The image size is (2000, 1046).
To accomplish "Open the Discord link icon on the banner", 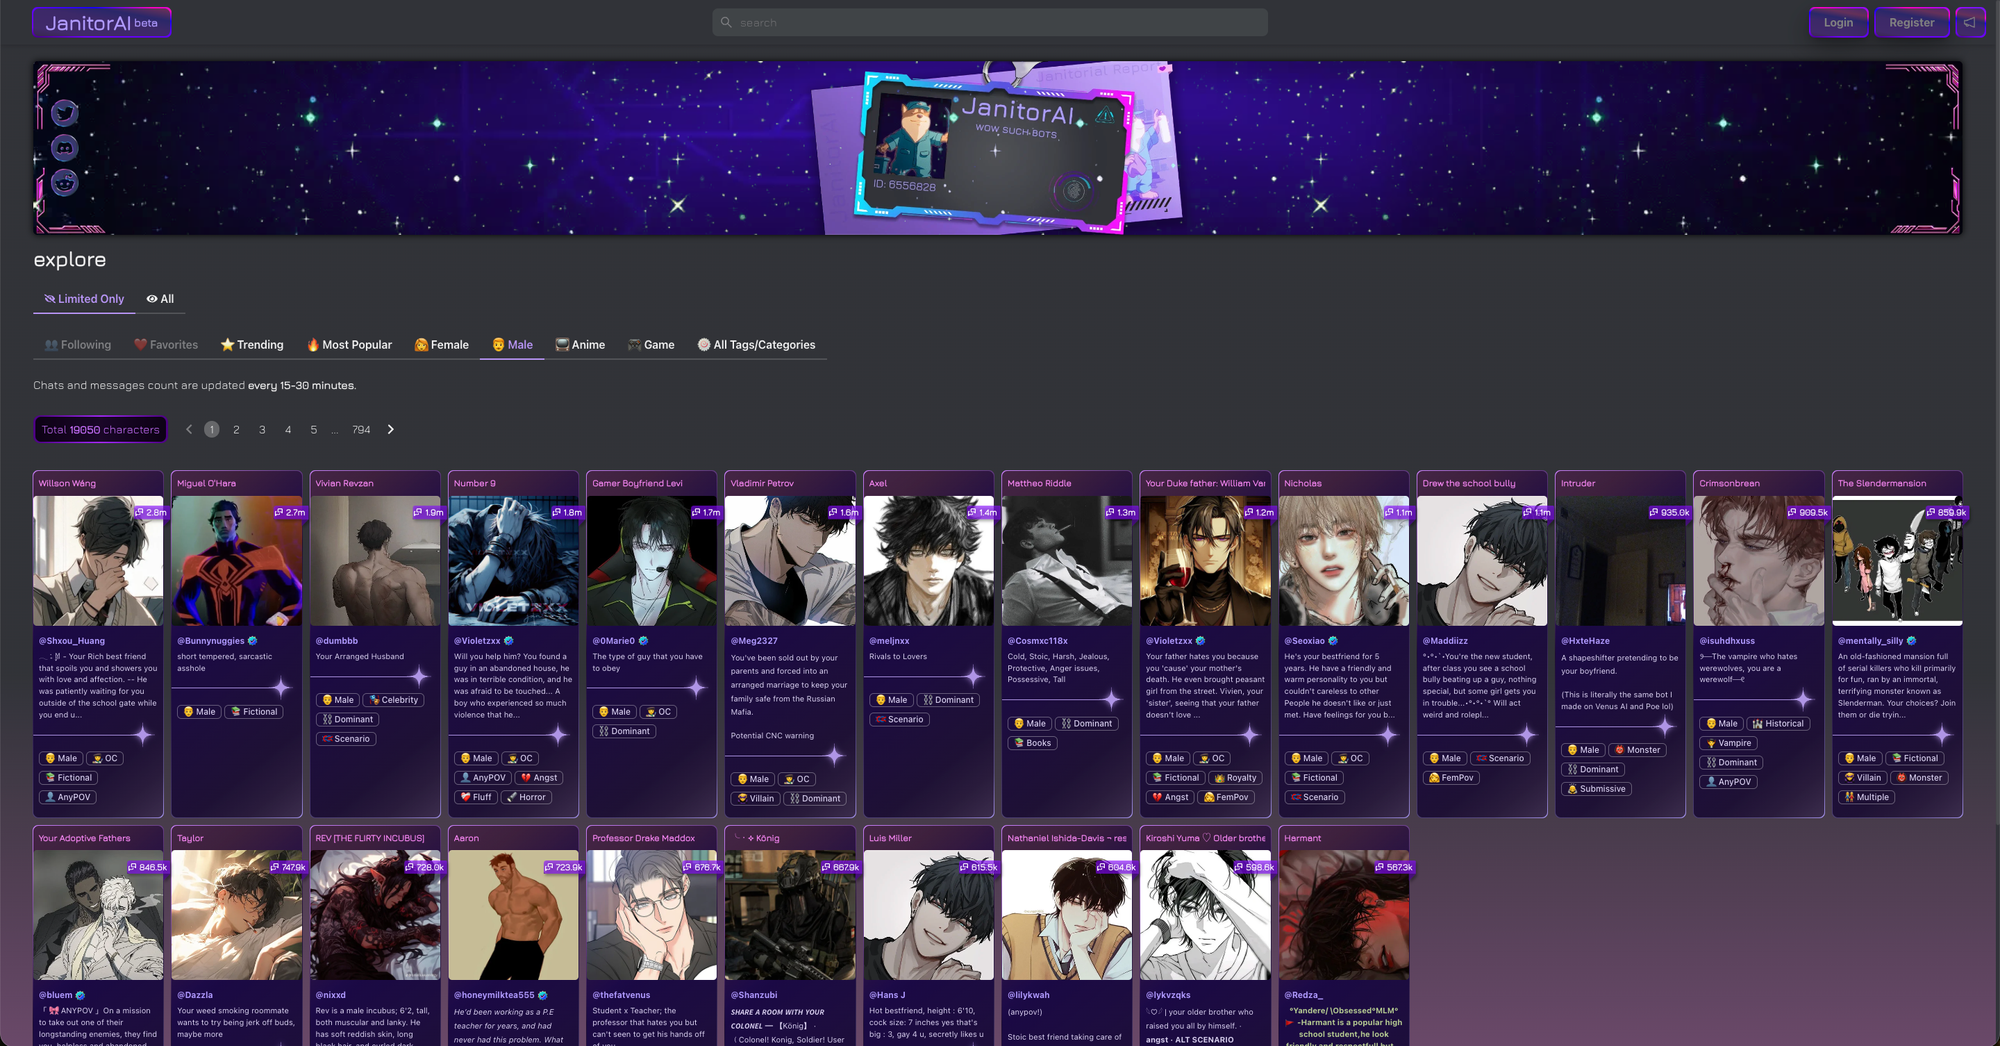I will [65, 148].
